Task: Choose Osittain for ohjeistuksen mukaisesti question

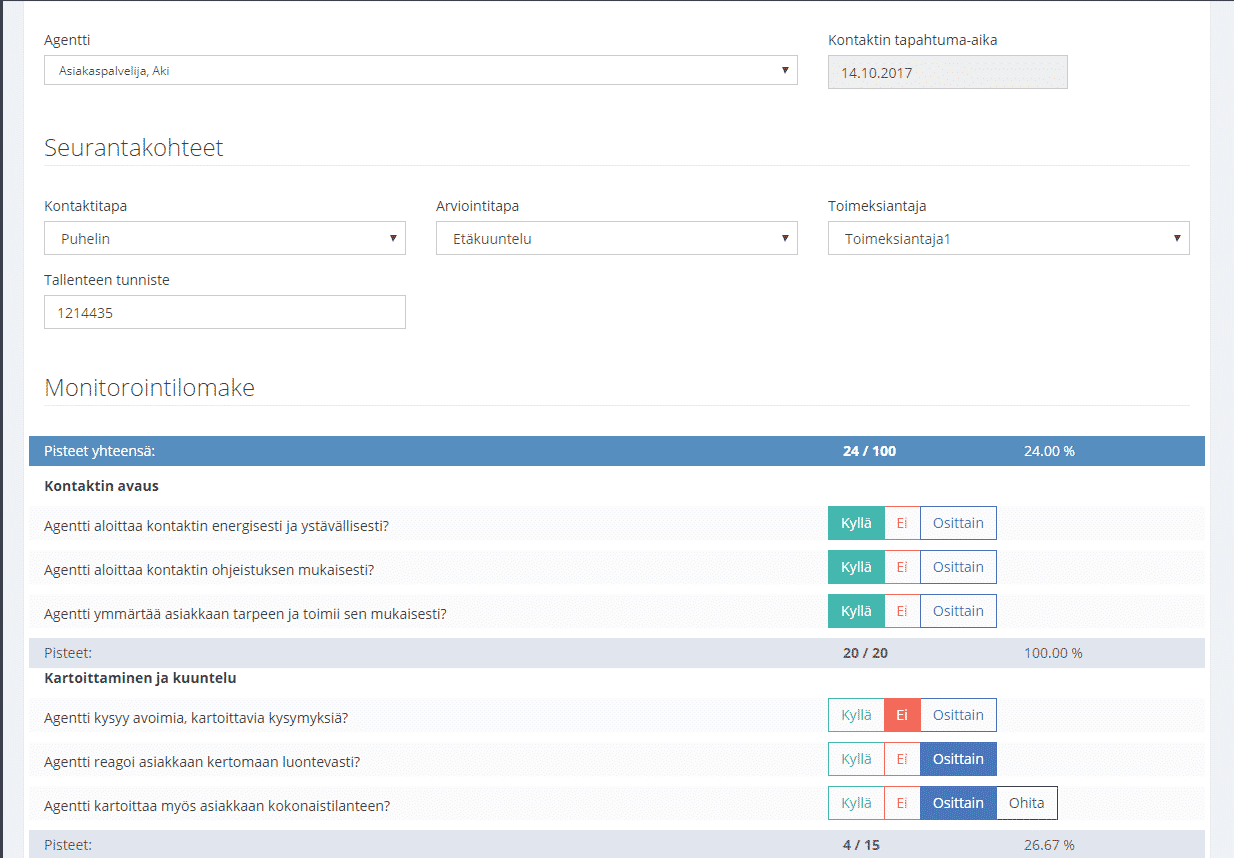Action: [x=958, y=567]
